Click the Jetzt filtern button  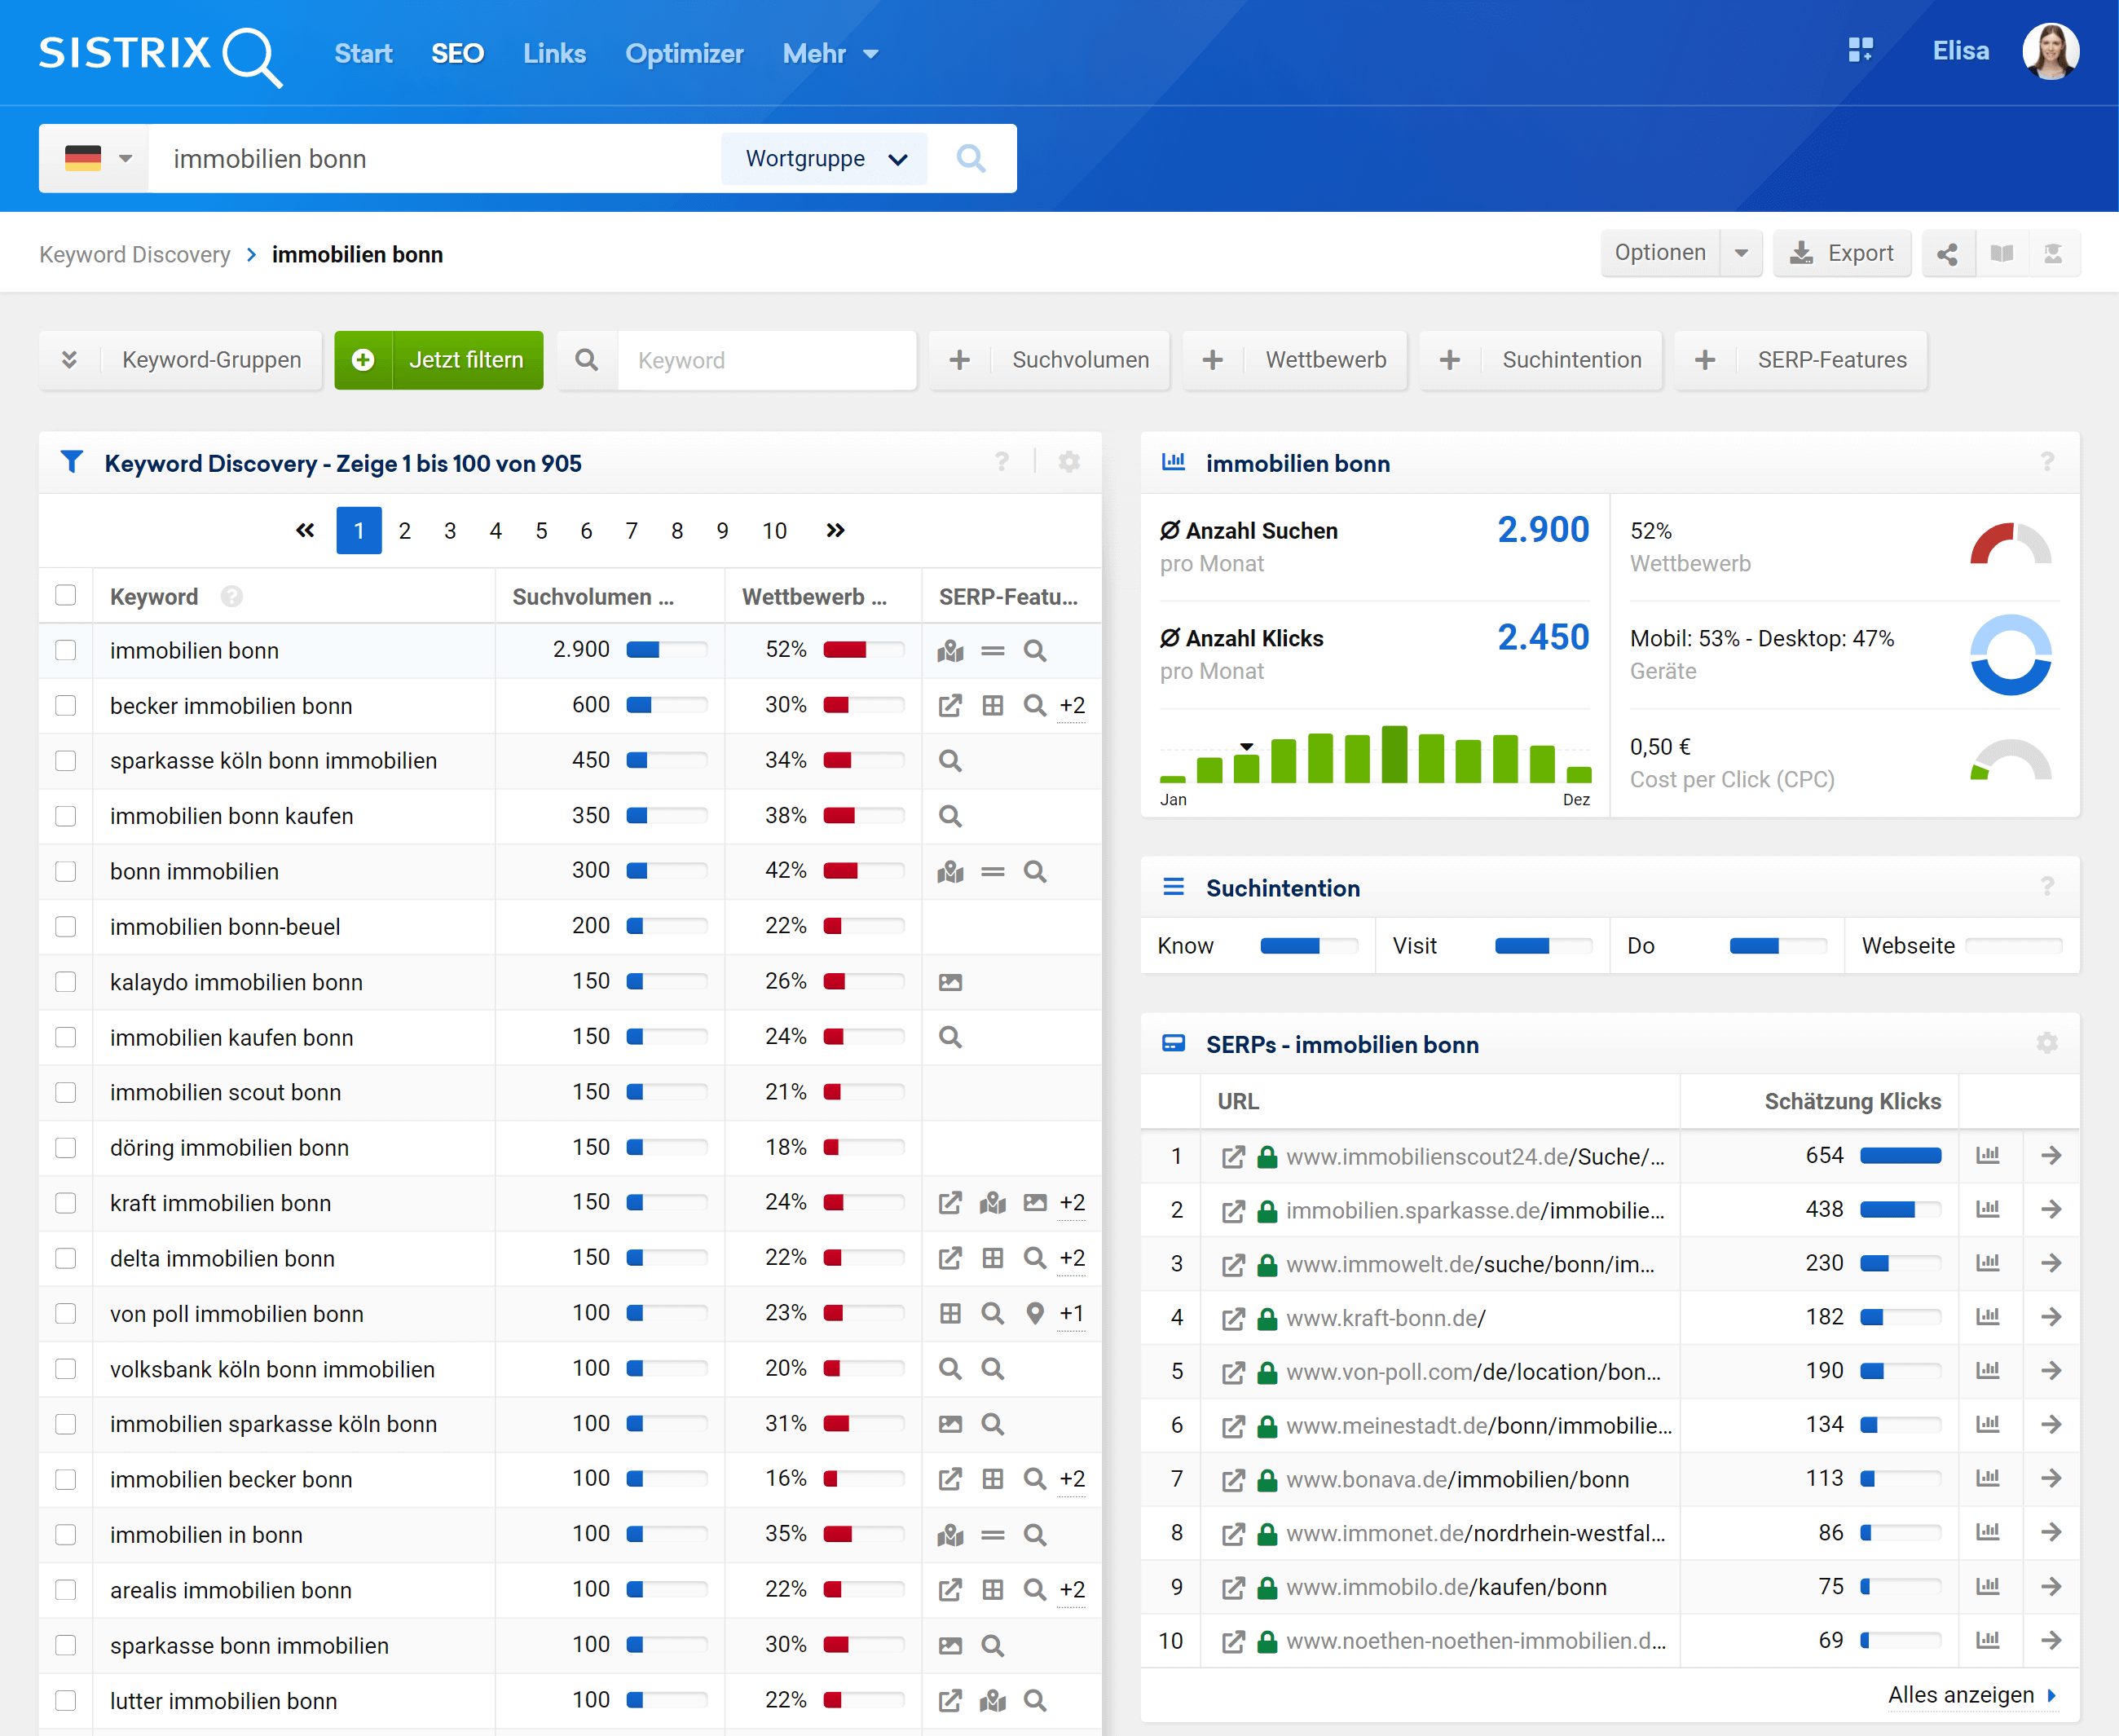coord(439,360)
